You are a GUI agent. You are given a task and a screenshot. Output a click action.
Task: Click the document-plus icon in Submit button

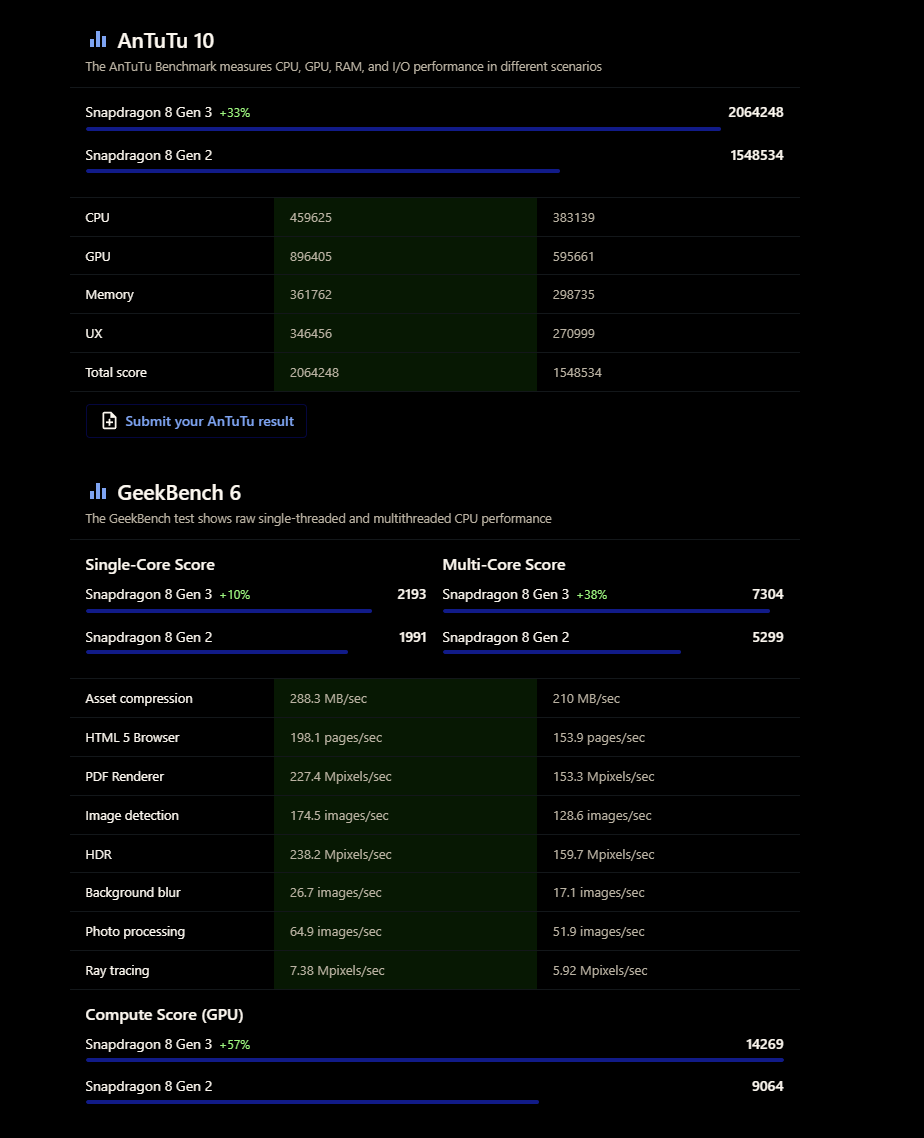coord(109,421)
